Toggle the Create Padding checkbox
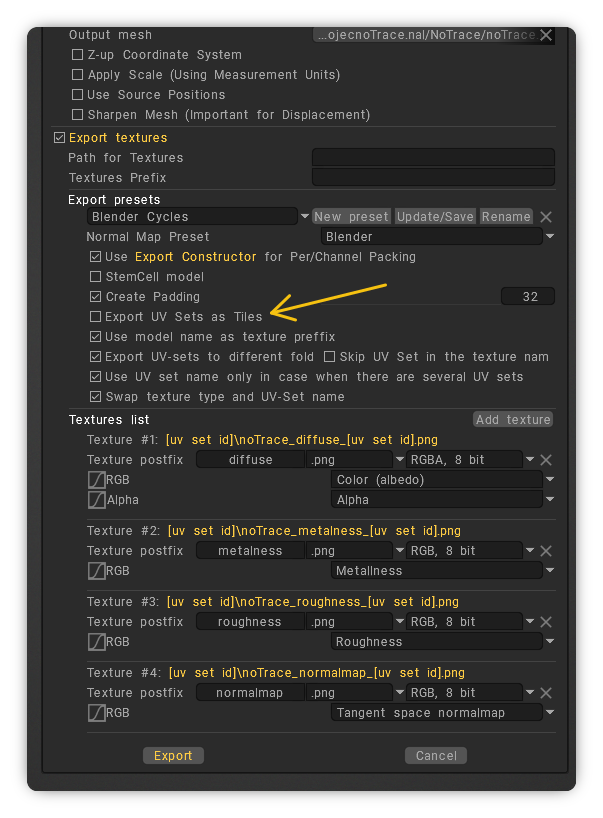Viewport: 603px width, 818px height. 96,297
